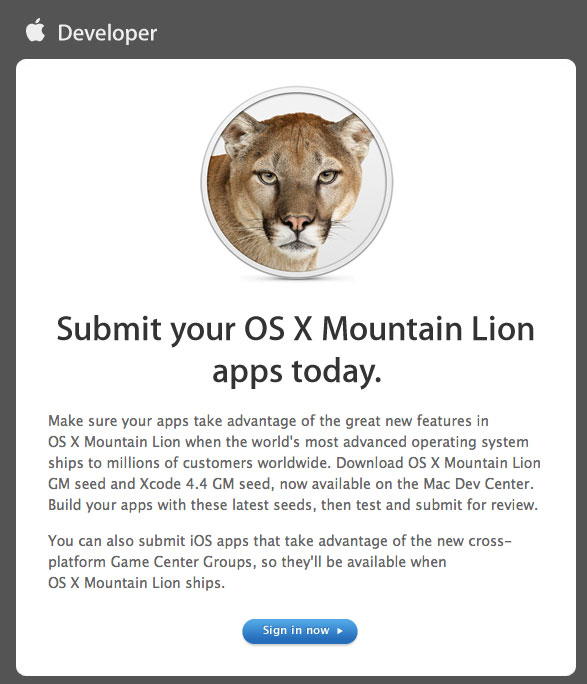Click the "Submit your OS X Mountain Lion" headline
This screenshot has height=684, width=587.
pyautogui.click(x=295, y=330)
